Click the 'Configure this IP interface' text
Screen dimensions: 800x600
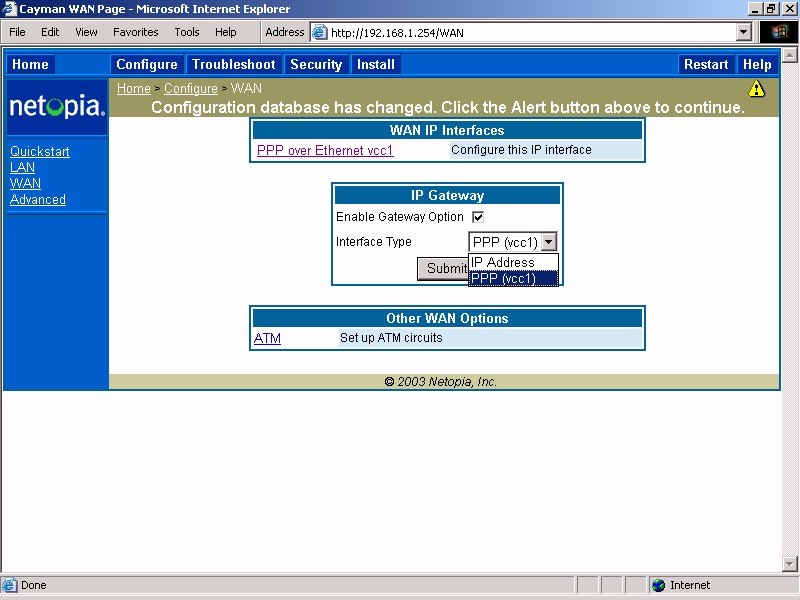[521, 150]
